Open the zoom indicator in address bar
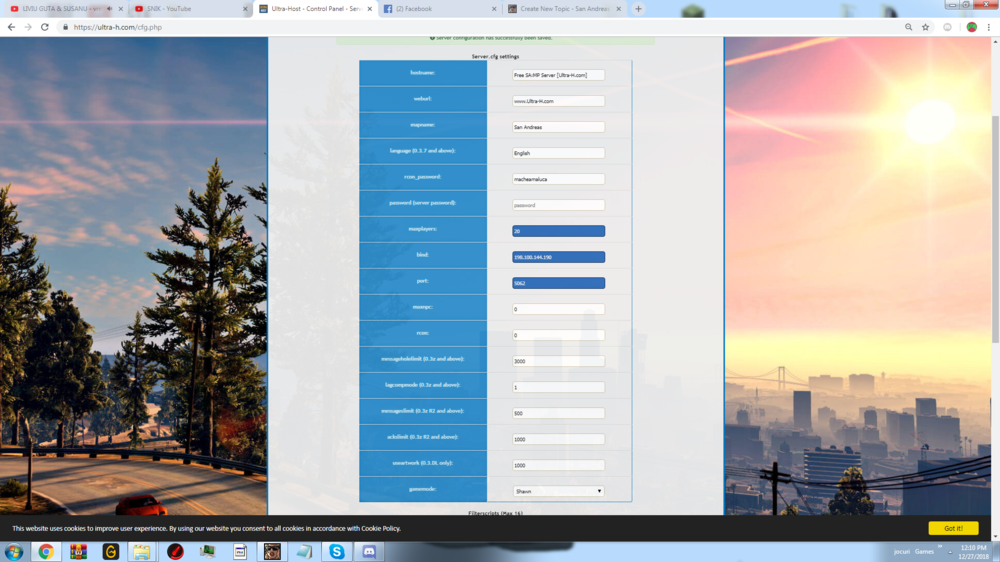This screenshot has height=562, width=1000. (908, 27)
